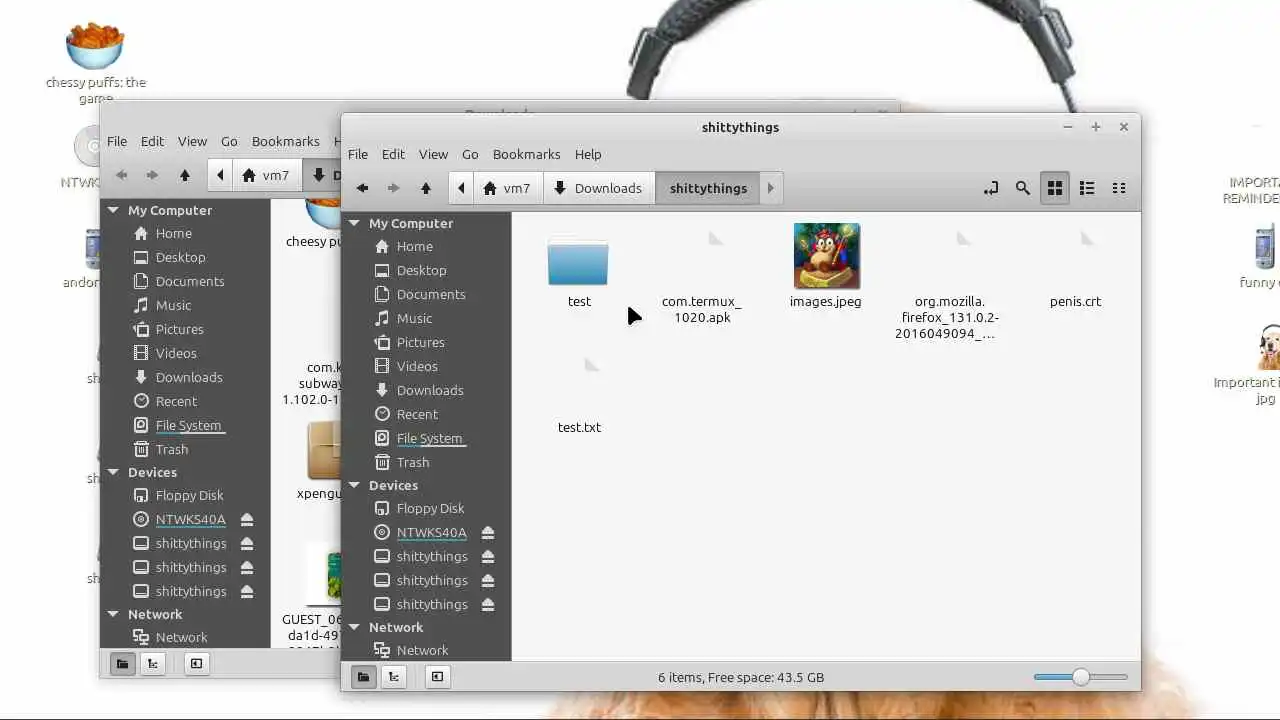Open the Help menu
The height and width of the screenshot is (720, 1280).
tap(588, 154)
